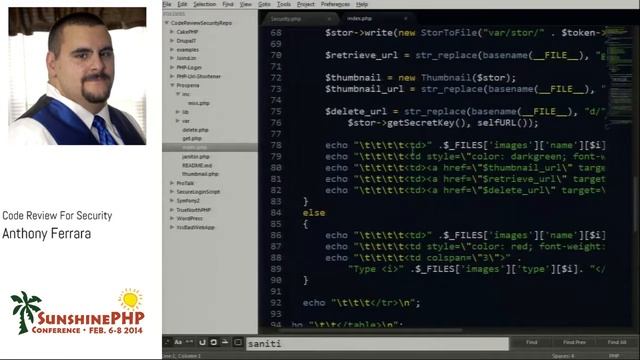Viewport: 640px width, 360px height.
Task: Expand the PHP-Url-Shortener folder
Action: tap(172, 76)
